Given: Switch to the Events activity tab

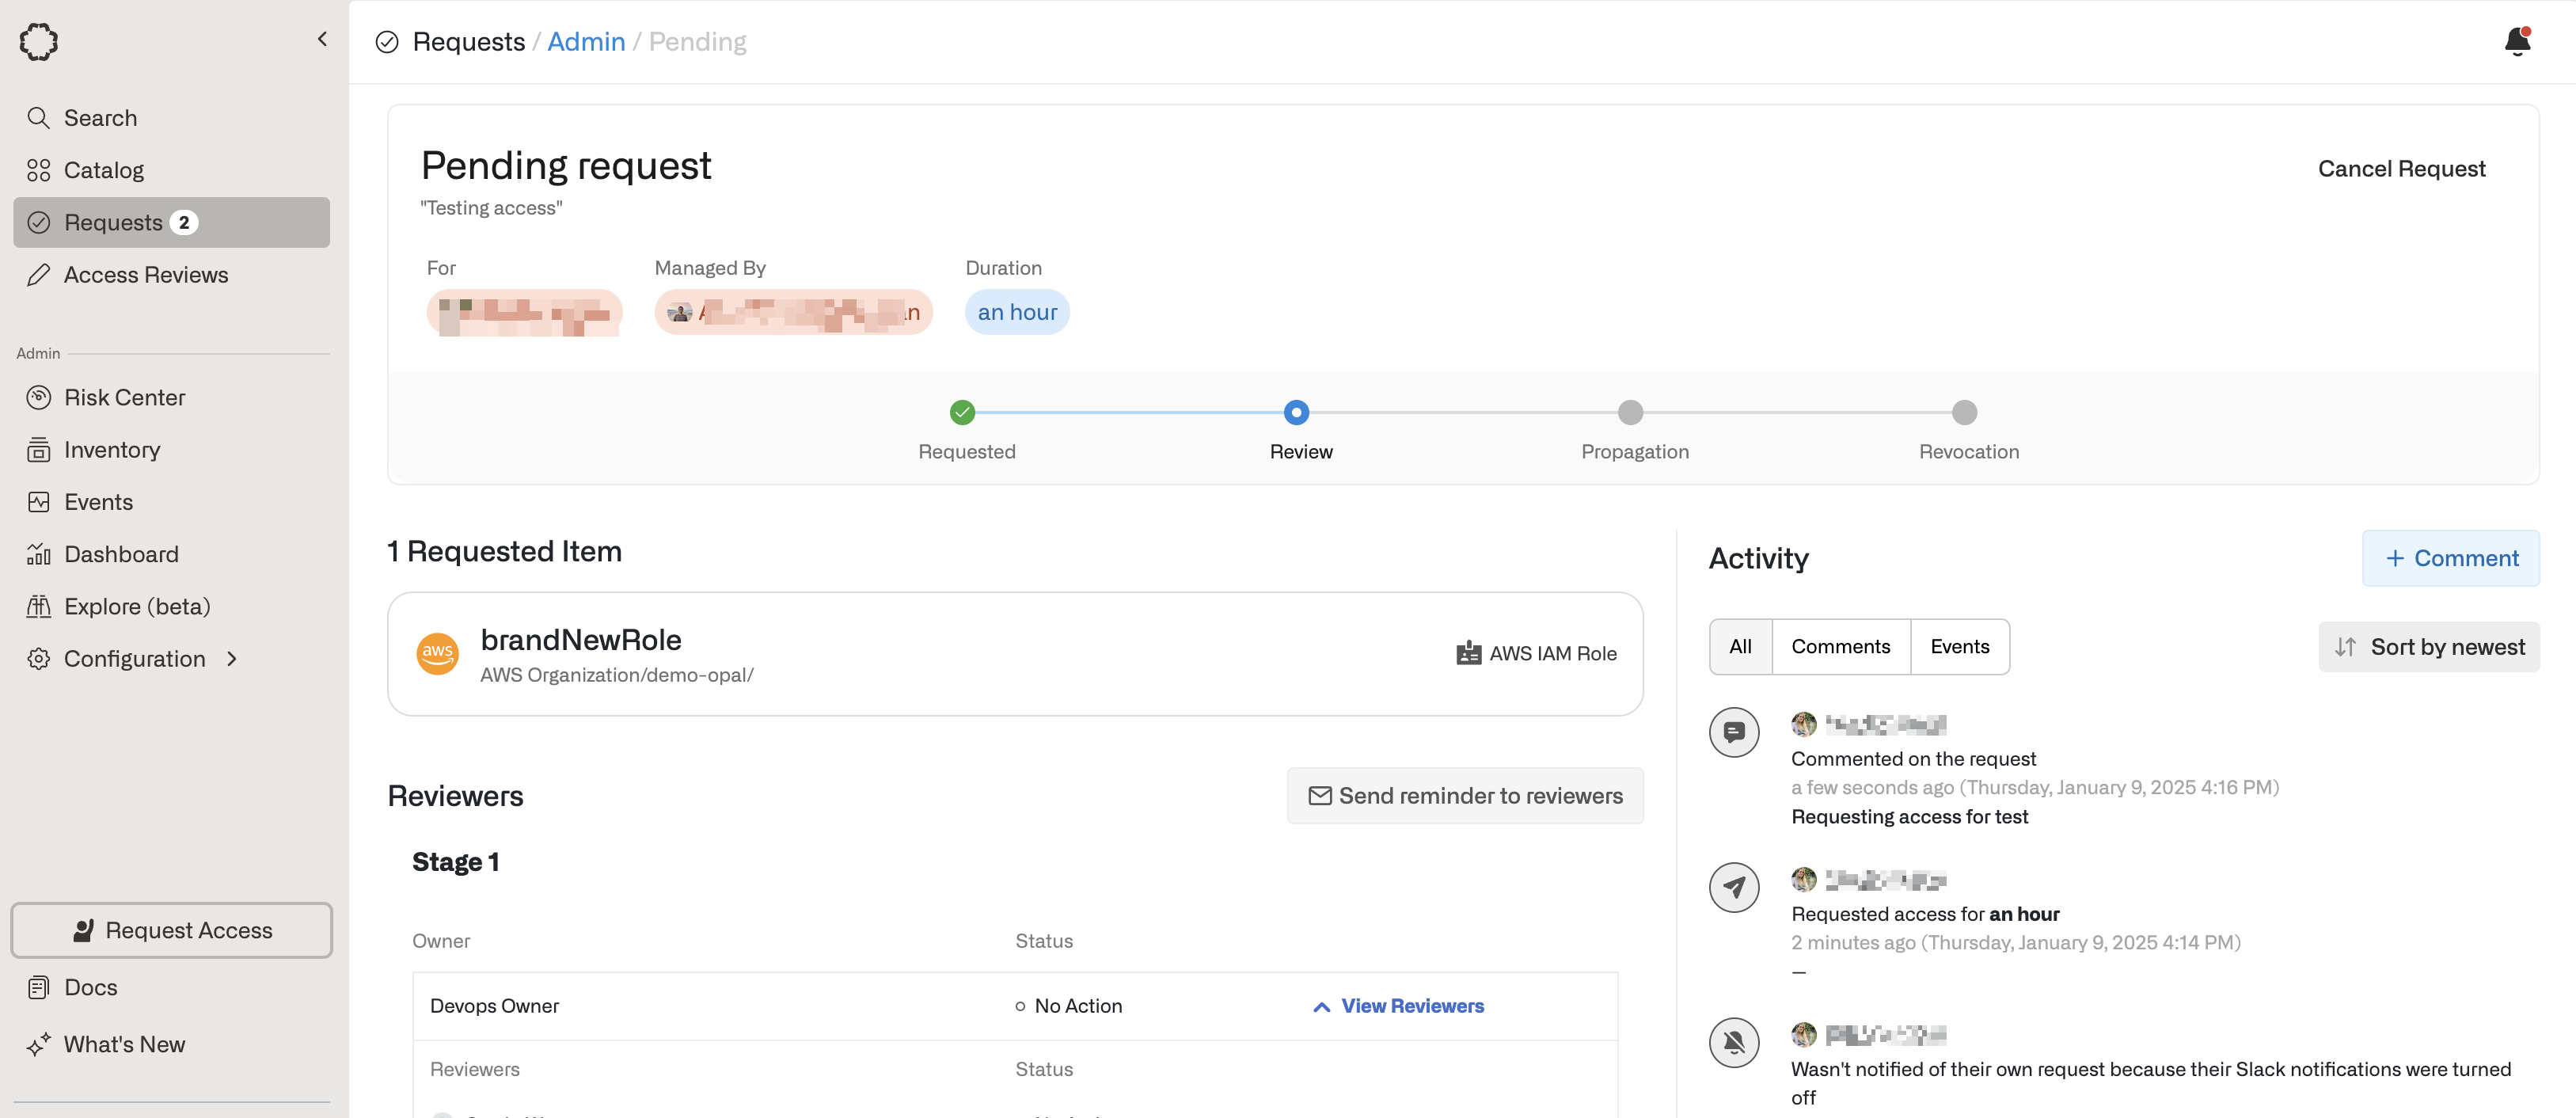Looking at the screenshot, I should tap(1959, 647).
